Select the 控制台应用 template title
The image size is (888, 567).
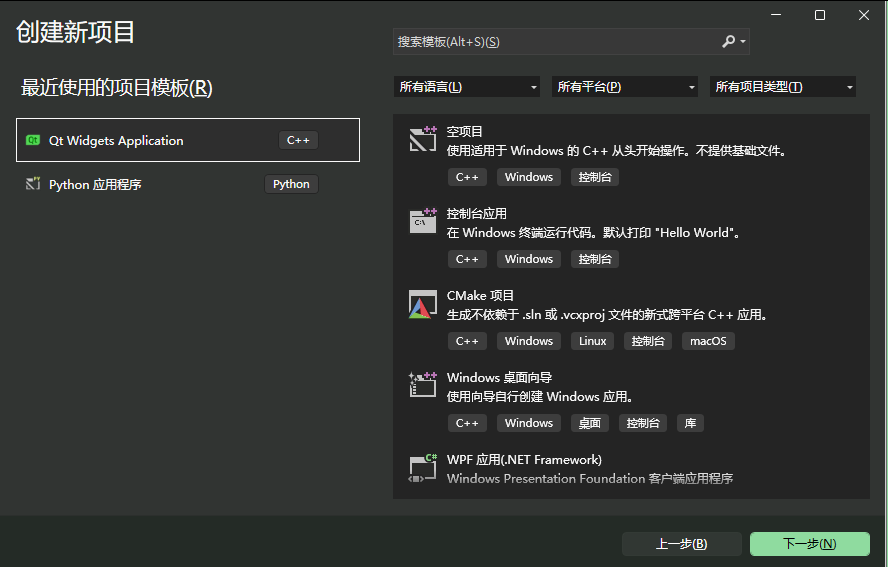(x=476, y=214)
